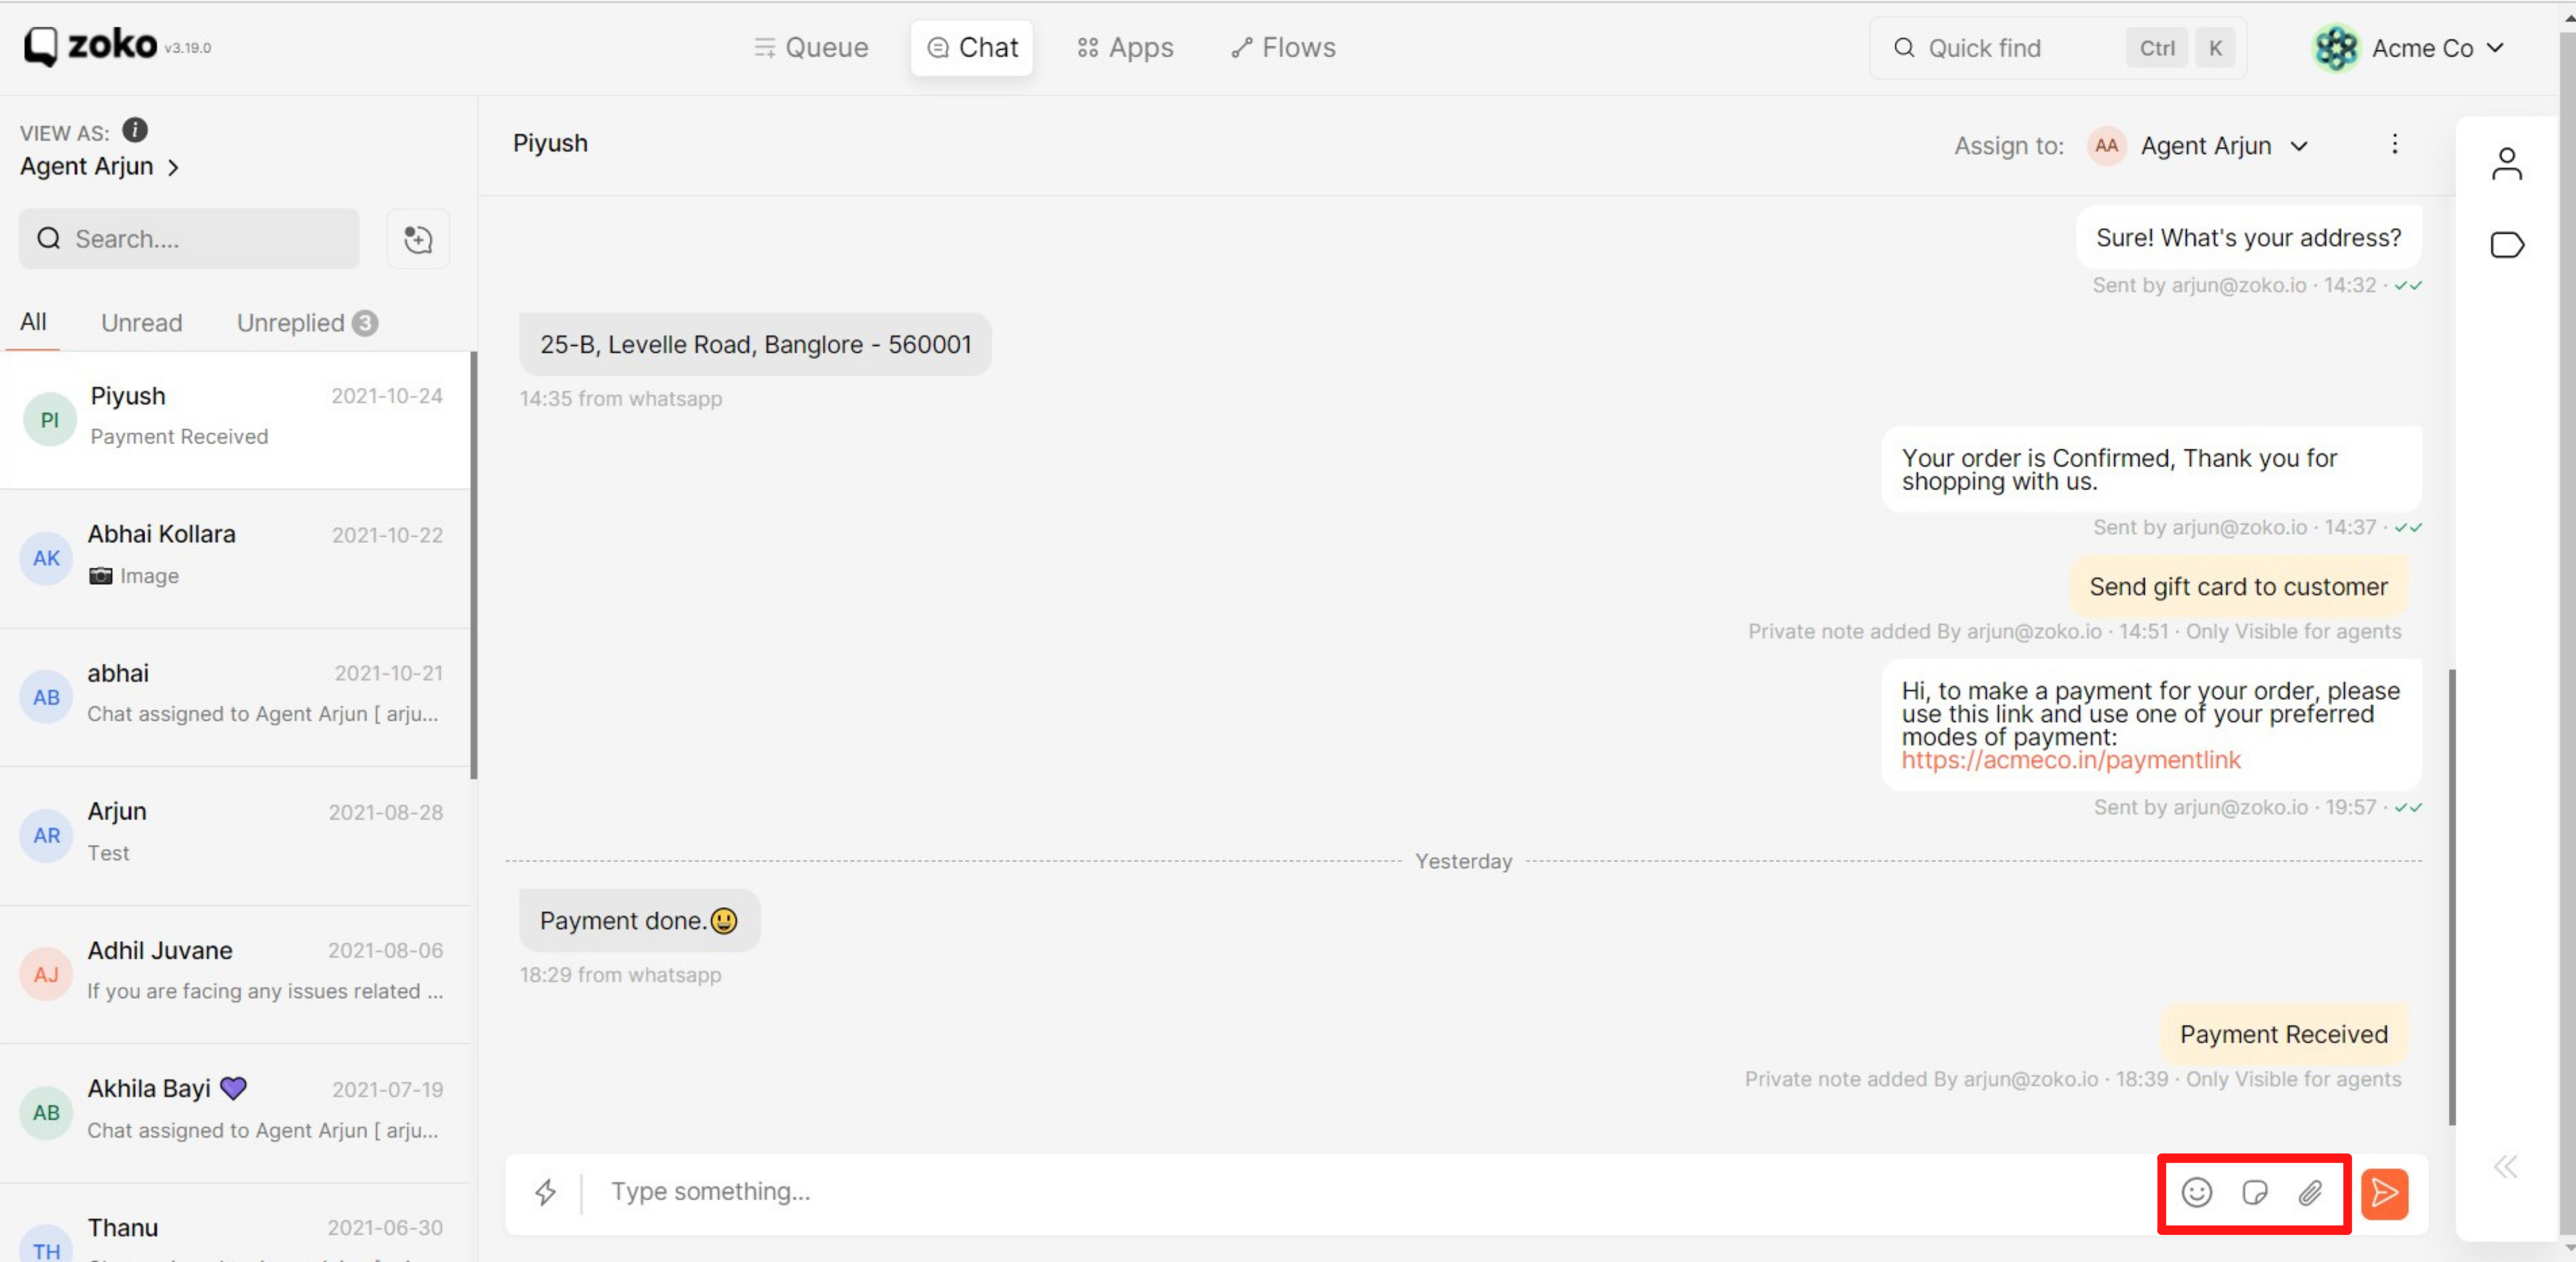Expand the right panel double-chevron

point(2505,1167)
